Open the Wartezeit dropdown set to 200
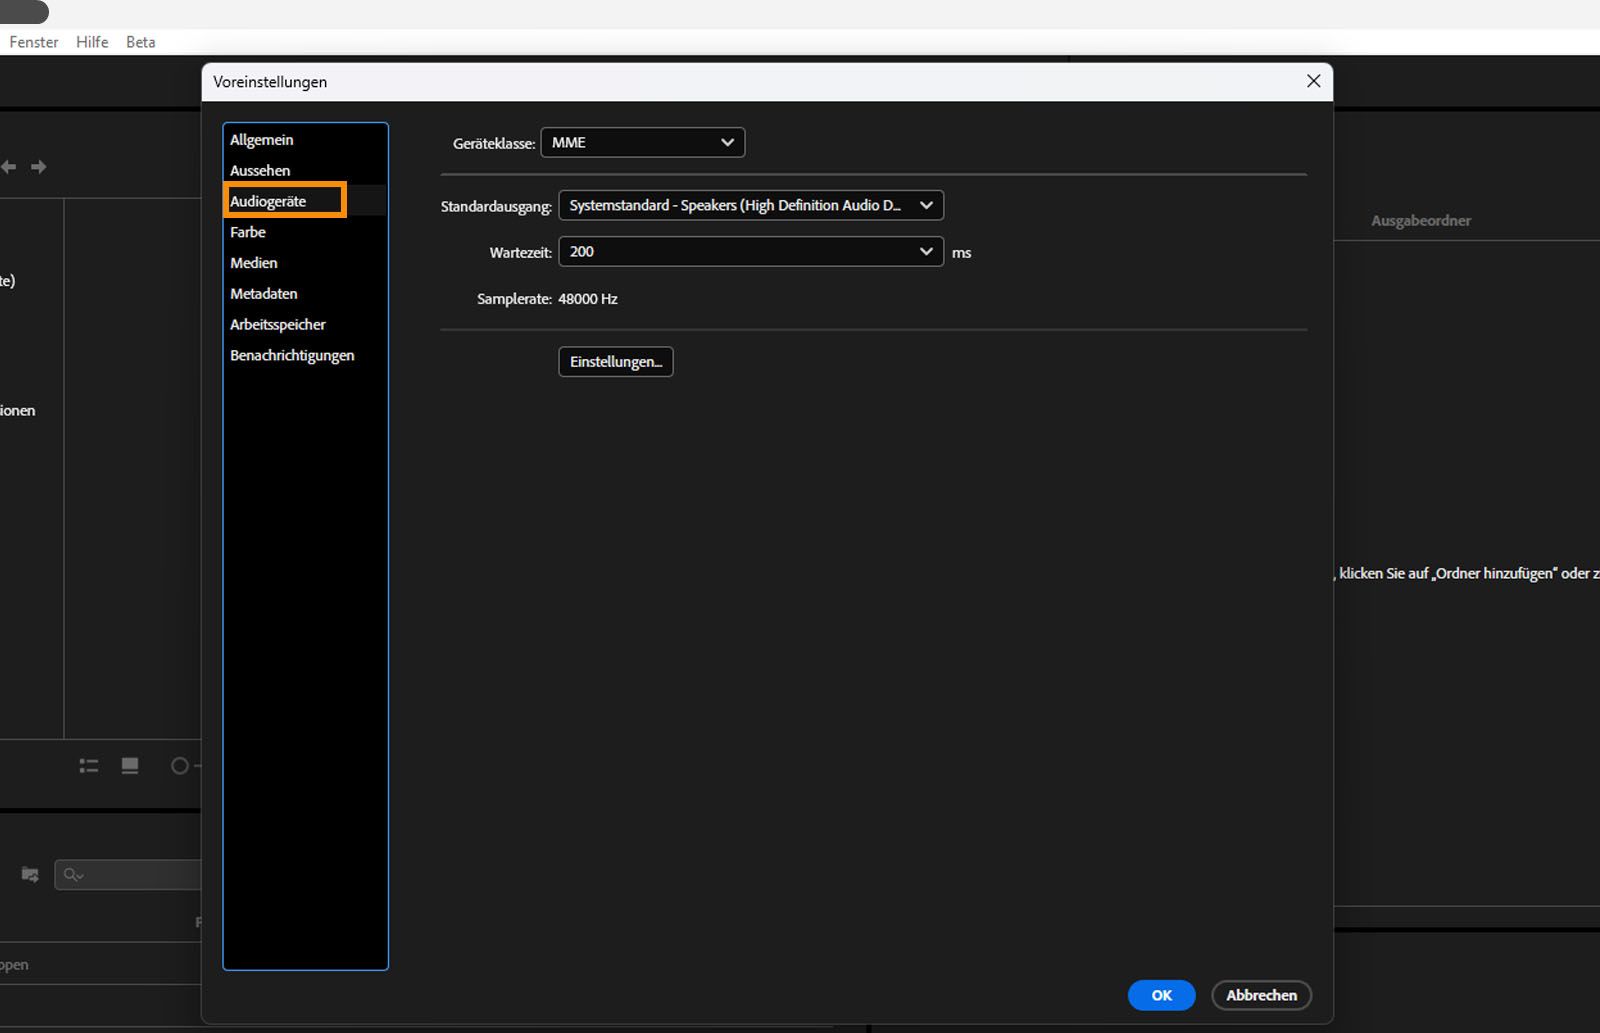The image size is (1600, 1033). 751,252
